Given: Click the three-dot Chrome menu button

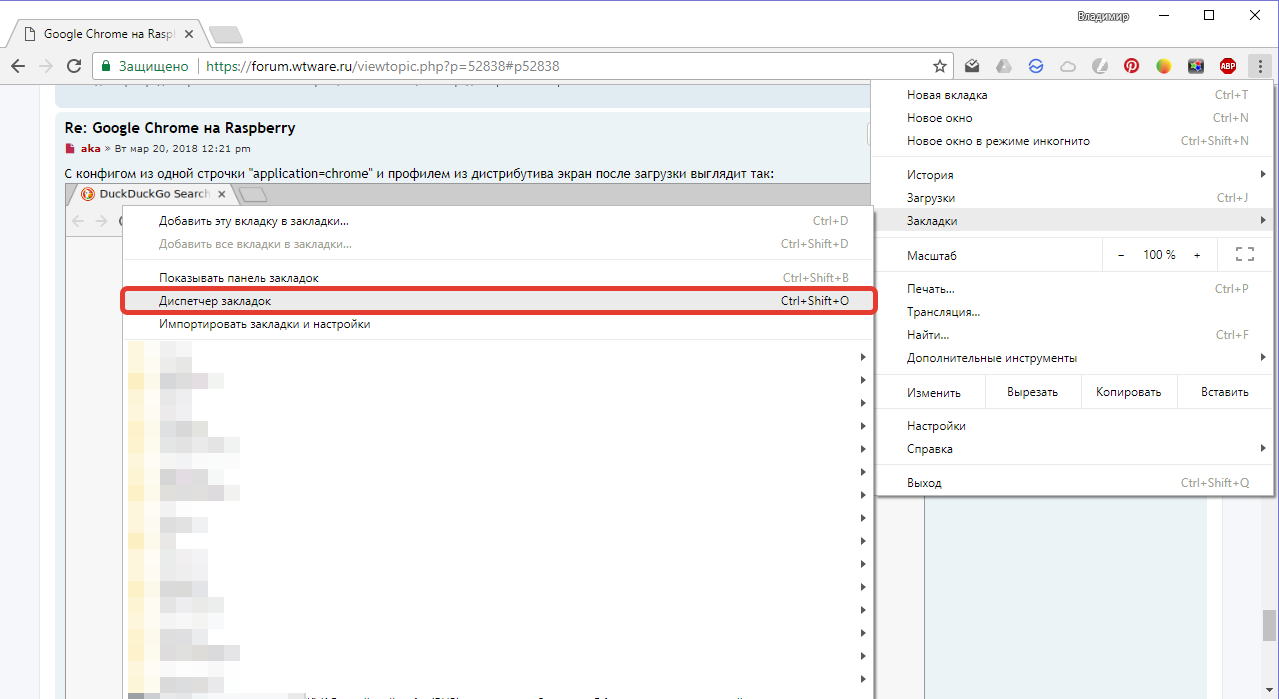Looking at the screenshot, I should pyautogui.click(x=1260, y=66).
